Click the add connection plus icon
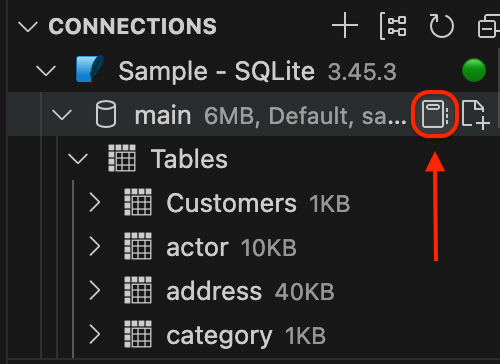Image resolution: width=500 pixels, height=364 pixels. click(345, 26)
